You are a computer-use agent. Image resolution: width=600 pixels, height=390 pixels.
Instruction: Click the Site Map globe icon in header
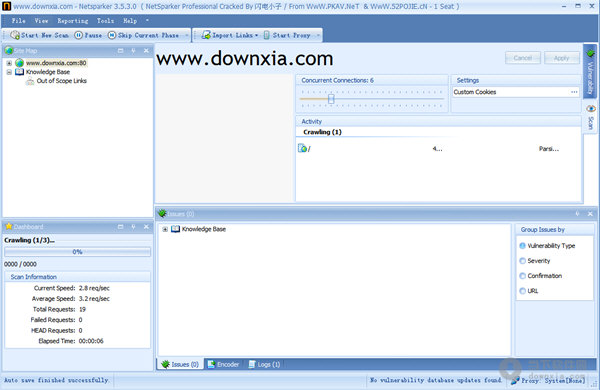click(x=9, y=51)
